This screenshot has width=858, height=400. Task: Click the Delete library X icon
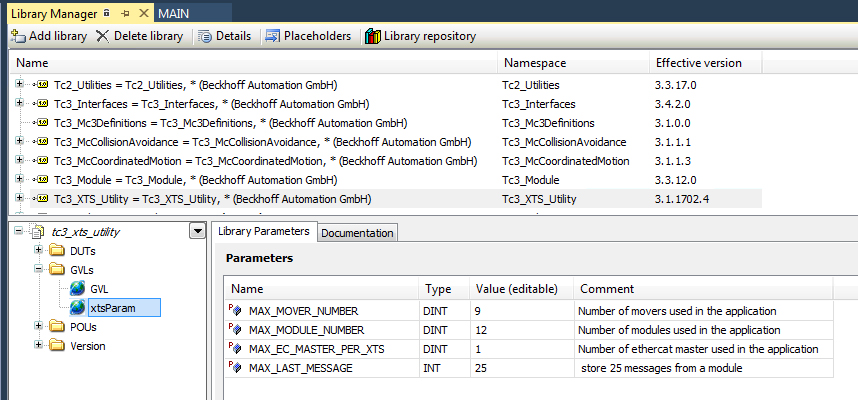(102, 36)
